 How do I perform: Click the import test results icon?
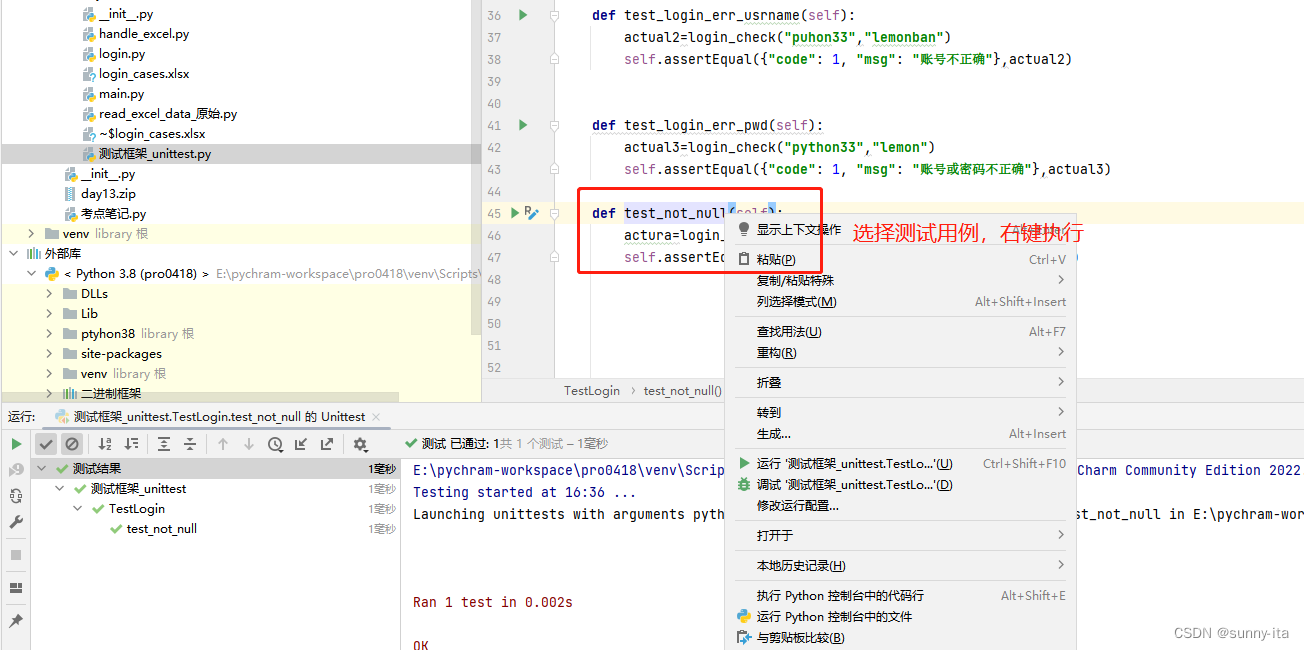[302, 443]
